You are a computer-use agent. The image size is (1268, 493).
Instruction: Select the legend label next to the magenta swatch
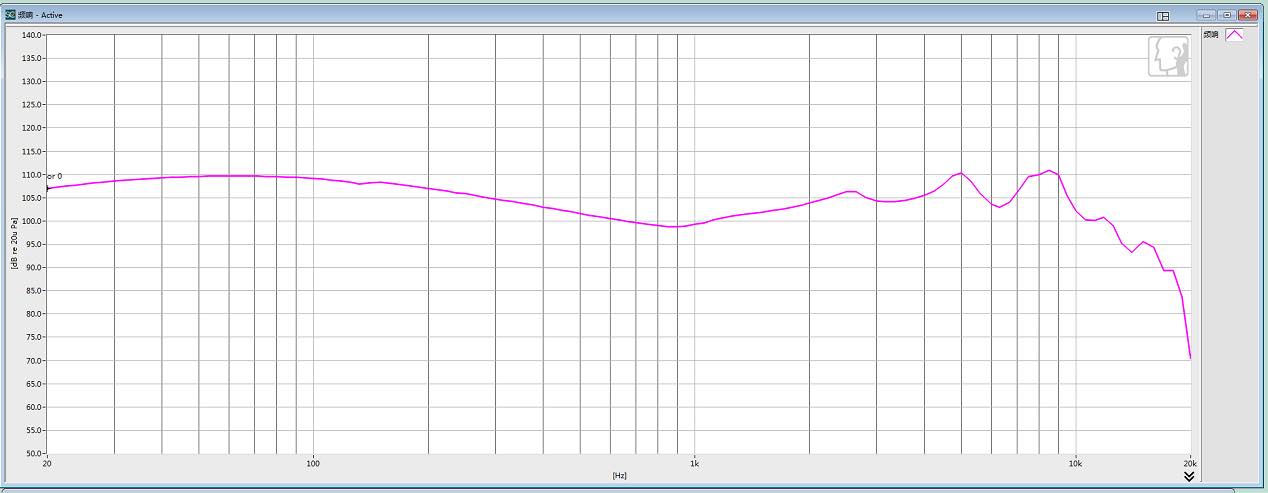point(1211,35)
